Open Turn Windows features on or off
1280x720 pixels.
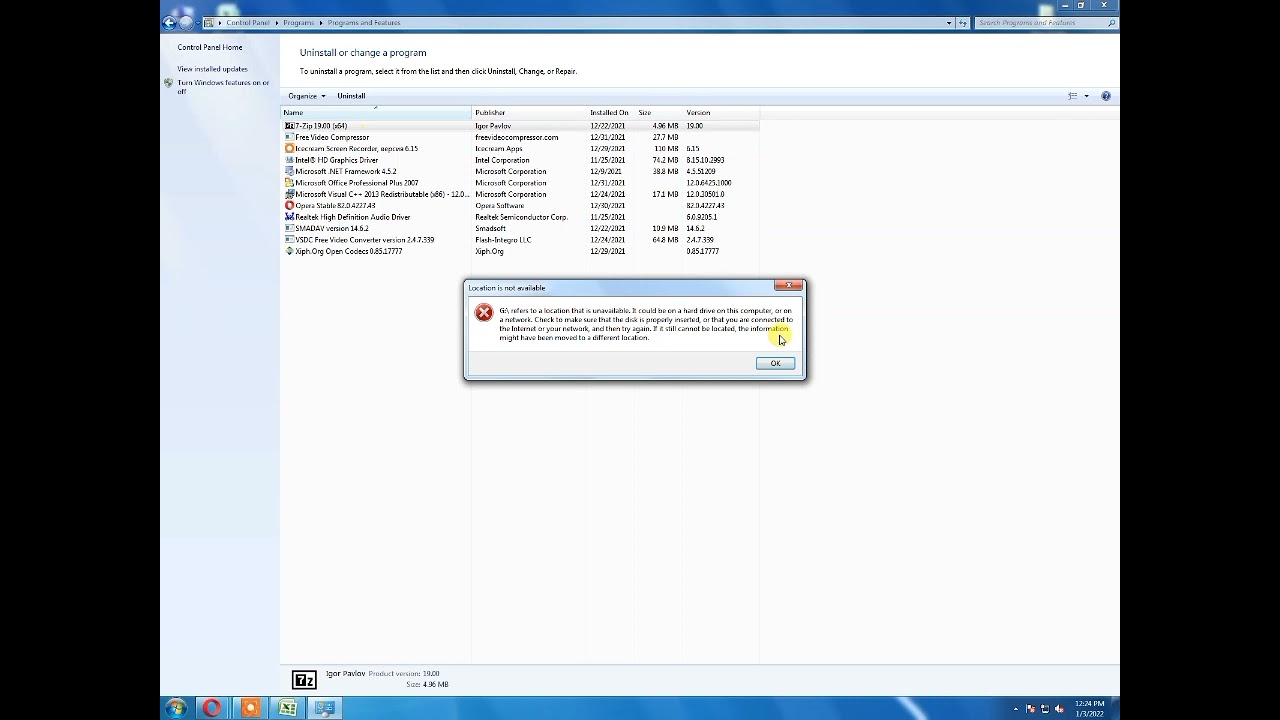point(223,87)
